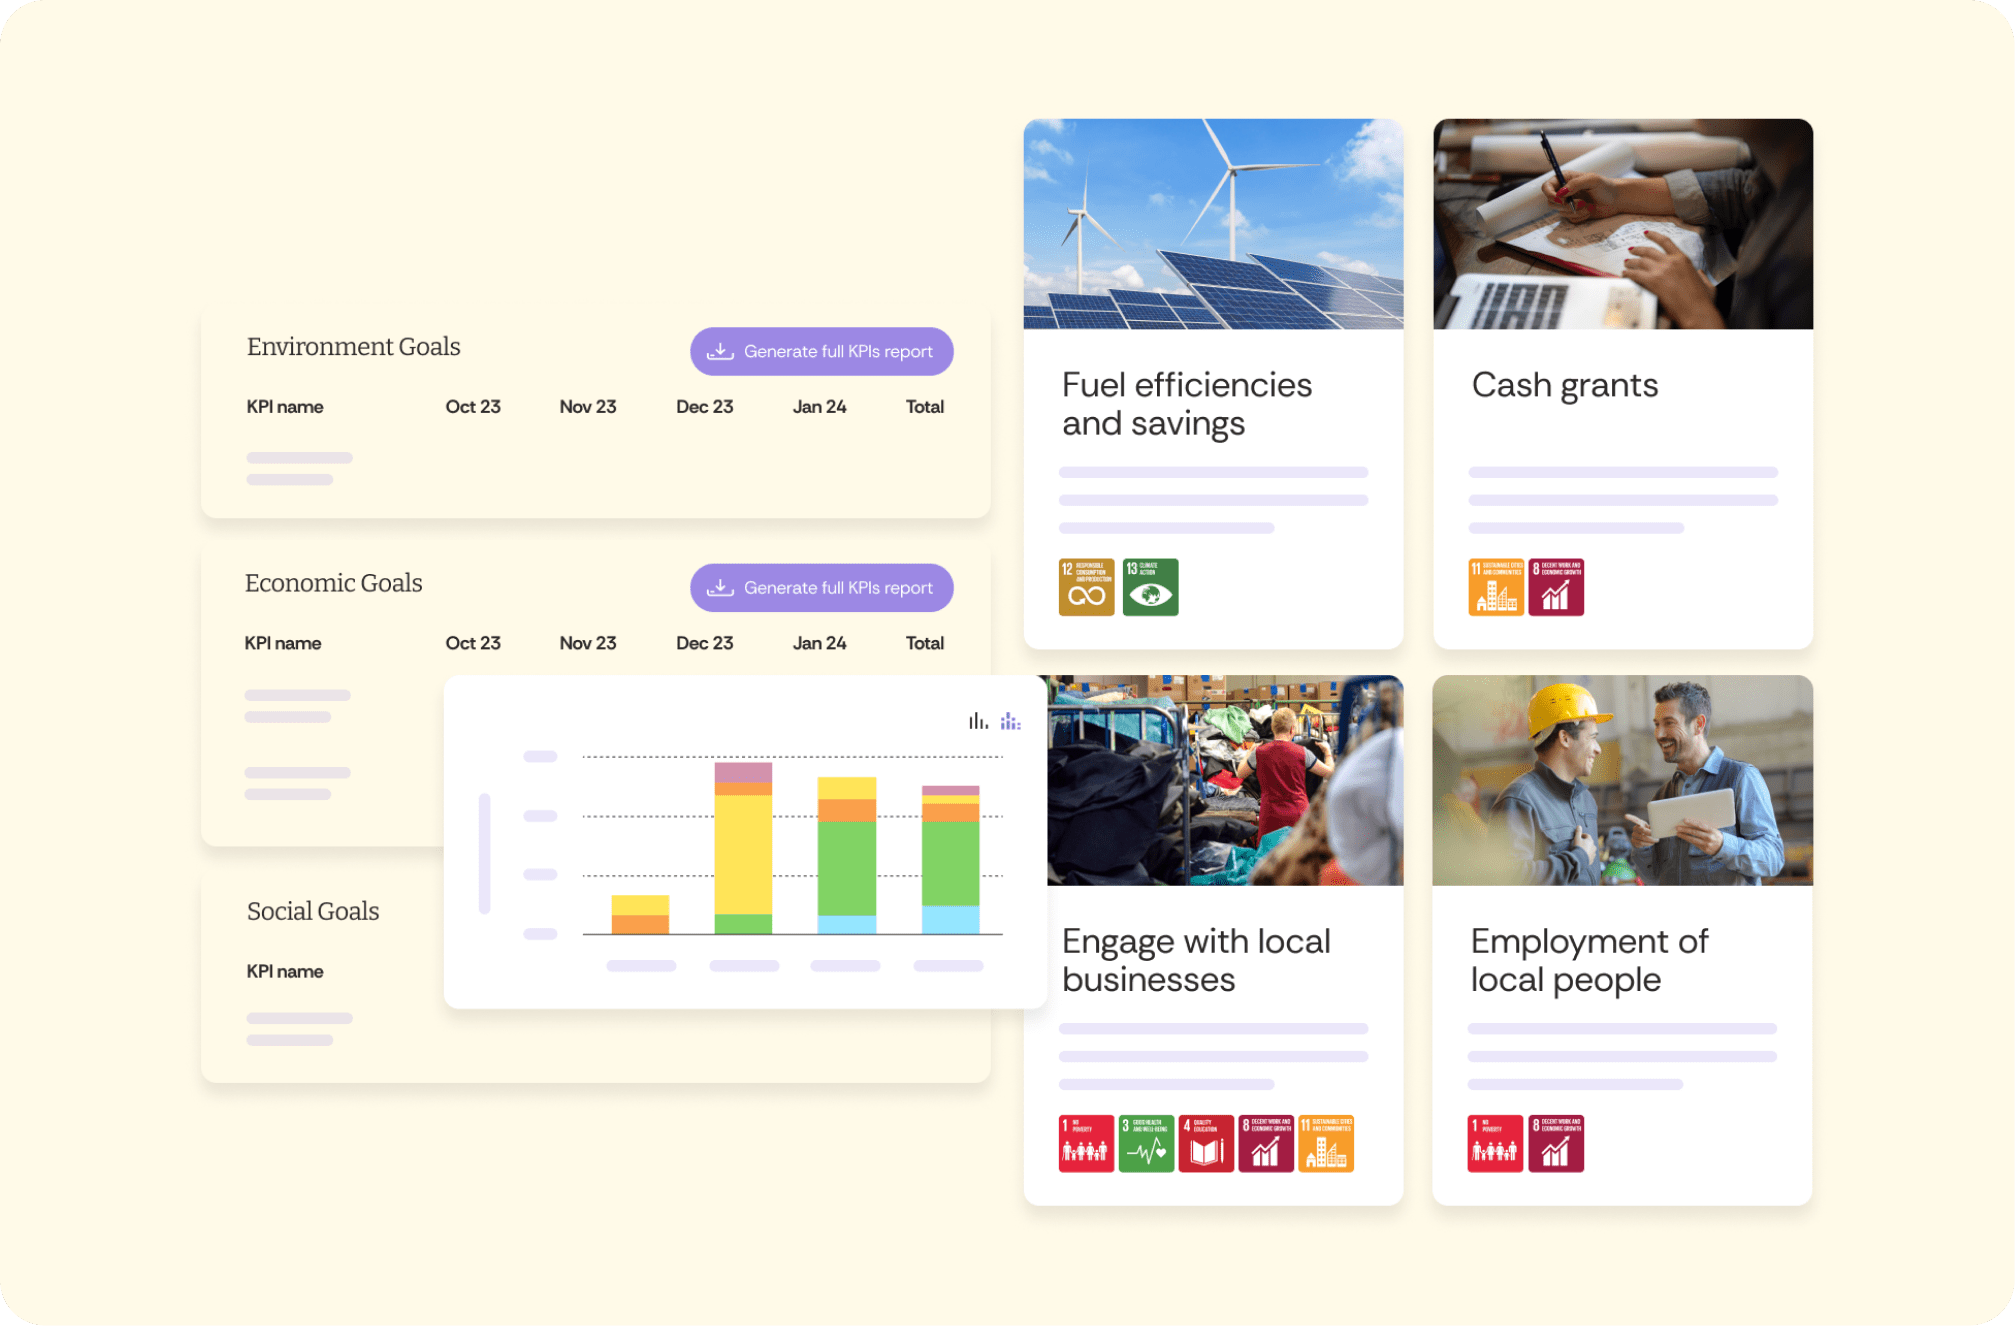
Task: Open Cash grants card title
Action: pyautogui.click(x=1564, y=385)
